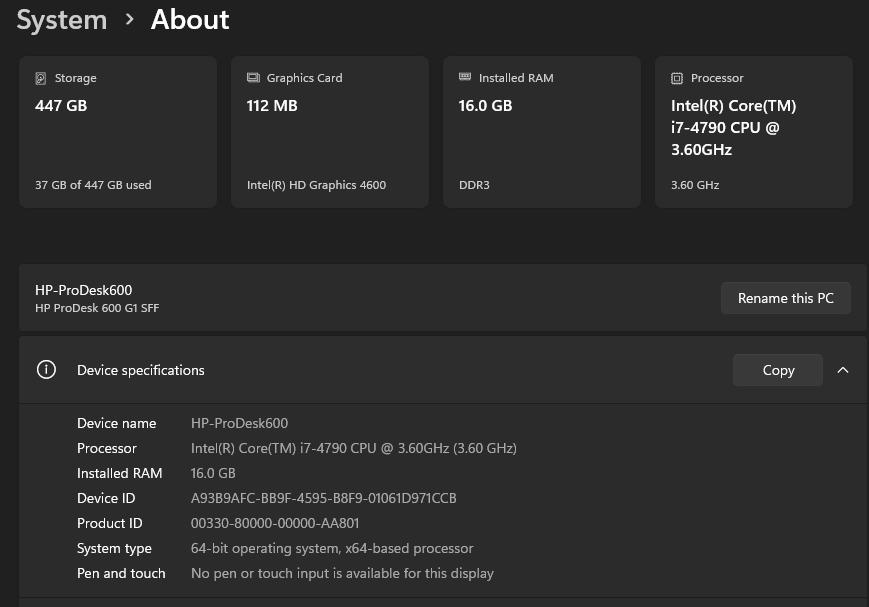Click the Product ID value 00330-80000-00000-AA801
869x607 pixels.
(275, 523)
